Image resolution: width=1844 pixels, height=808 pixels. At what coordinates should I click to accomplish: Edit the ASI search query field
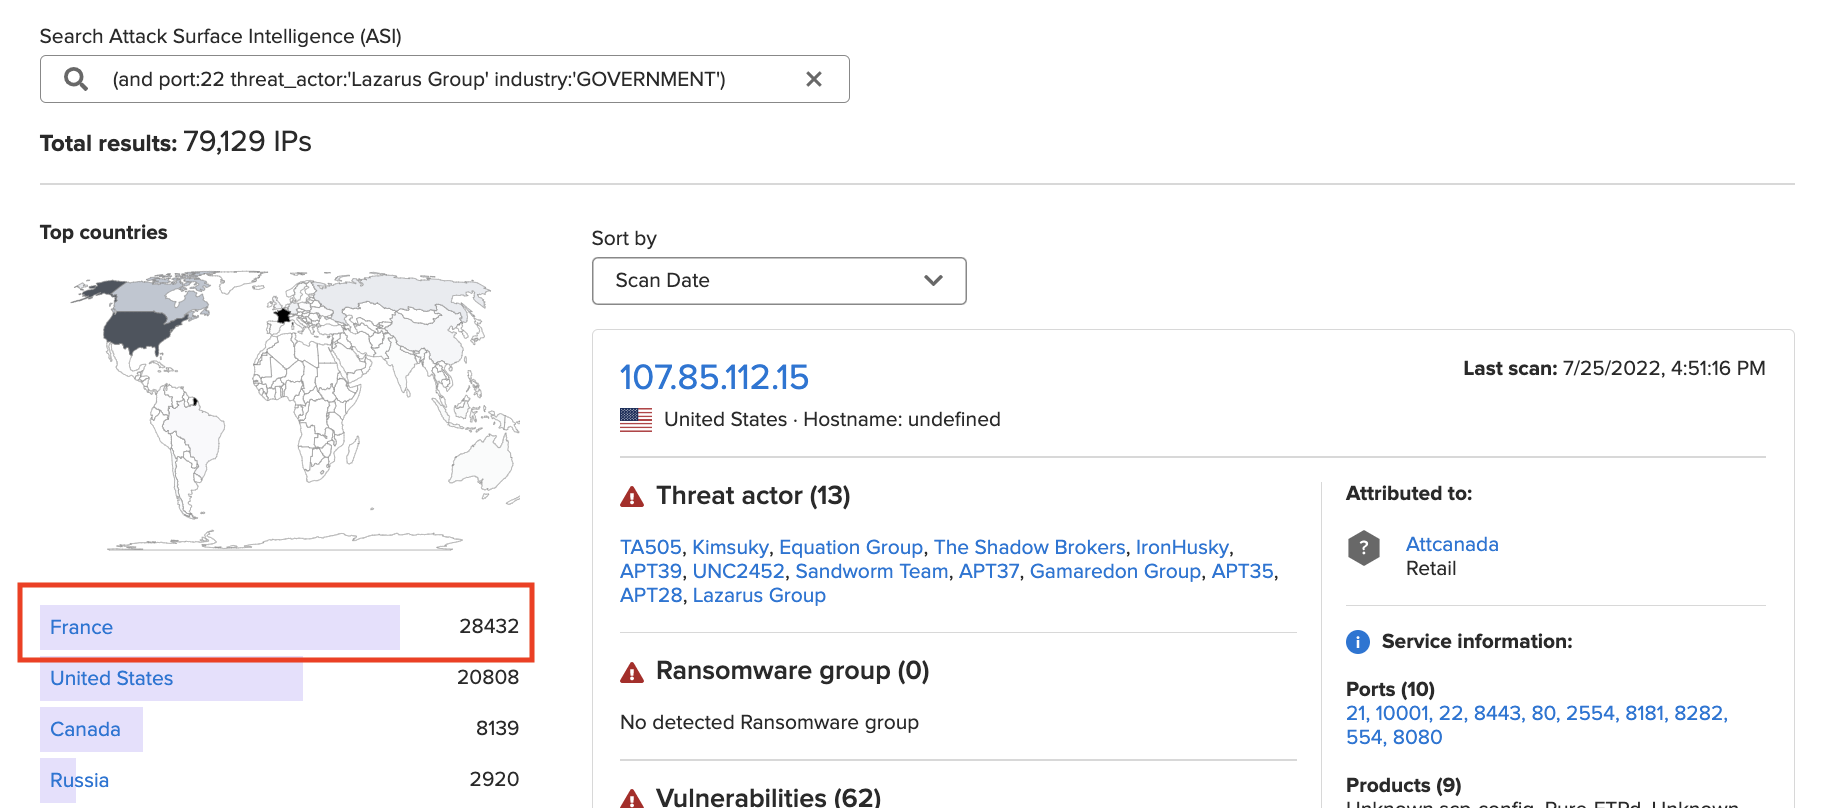(445, 79)
